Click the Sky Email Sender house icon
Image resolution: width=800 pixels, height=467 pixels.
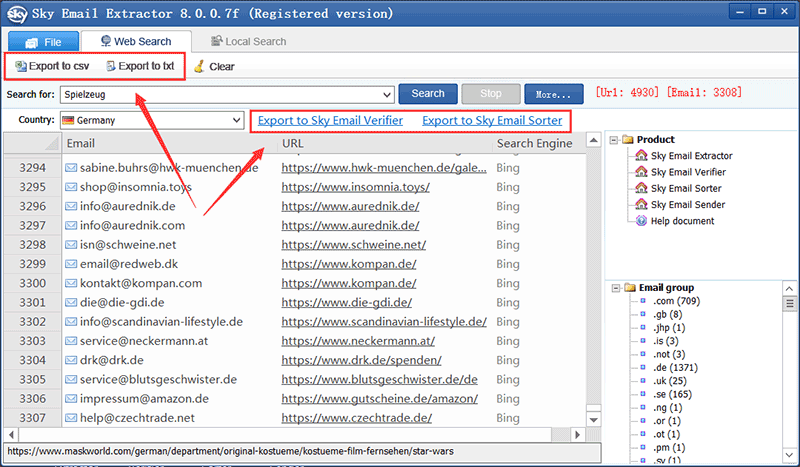641,205
